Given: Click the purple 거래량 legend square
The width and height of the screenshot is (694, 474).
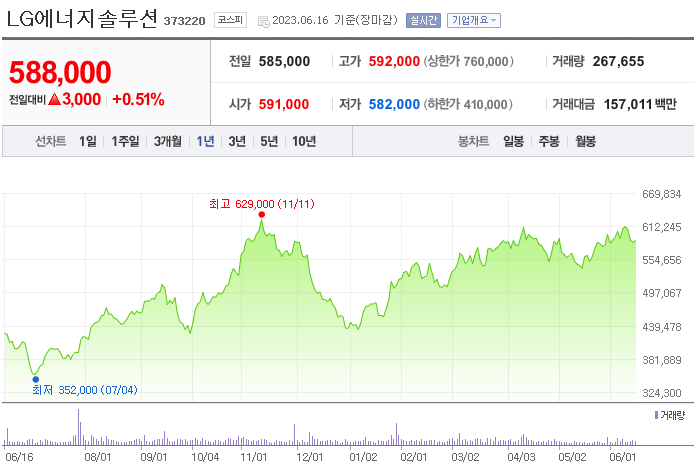Looking at the screenshot, I should click(656, 415).
